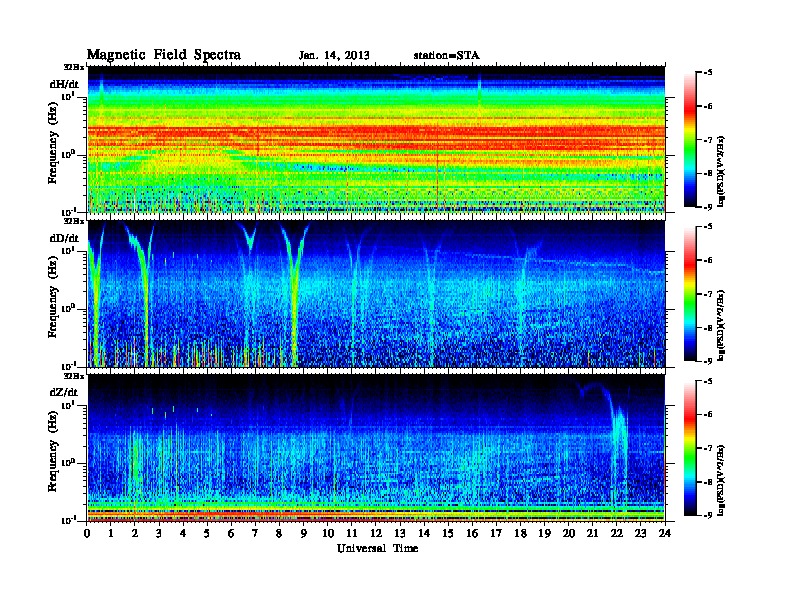This screenshot has width=792, height=612.
Task: Click the color bar beside the dZ/dt panel
Action: pos(690,447)
